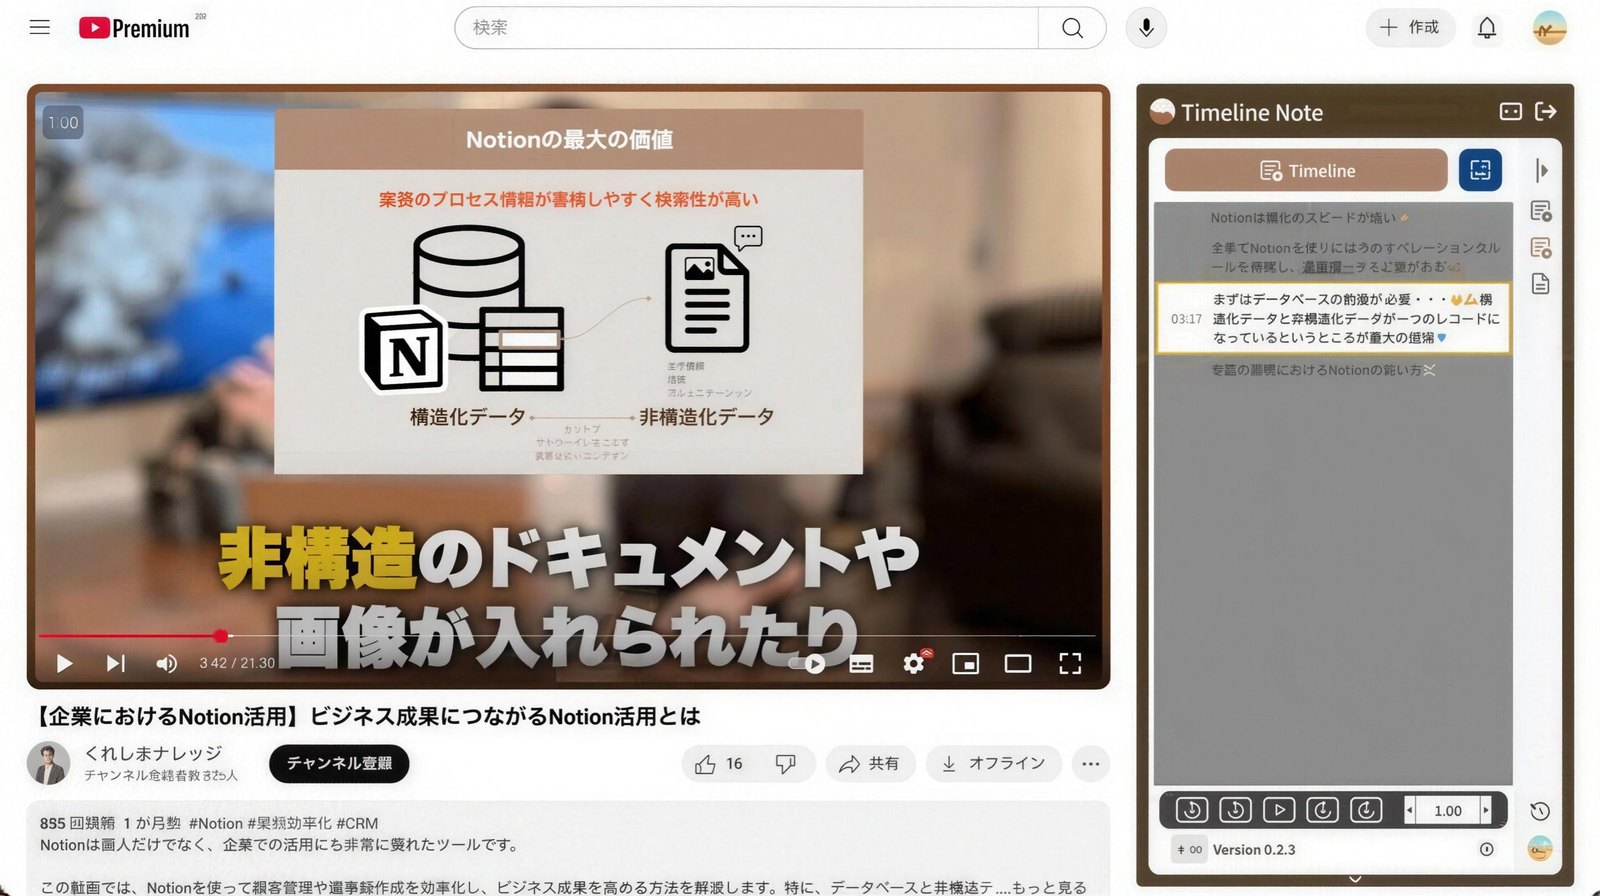Toggle the autoplay switch in the player
This screenshot has width=1600, height=896.
pos(807,663)
